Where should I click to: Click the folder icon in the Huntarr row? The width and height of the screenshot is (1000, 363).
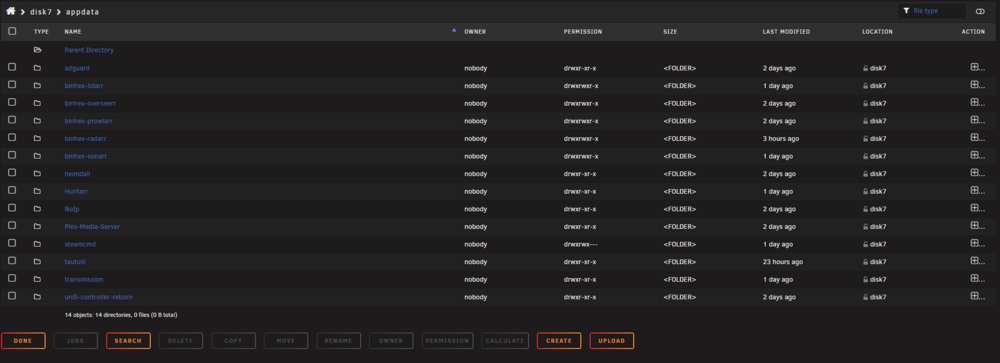click(x=38, y=191)
